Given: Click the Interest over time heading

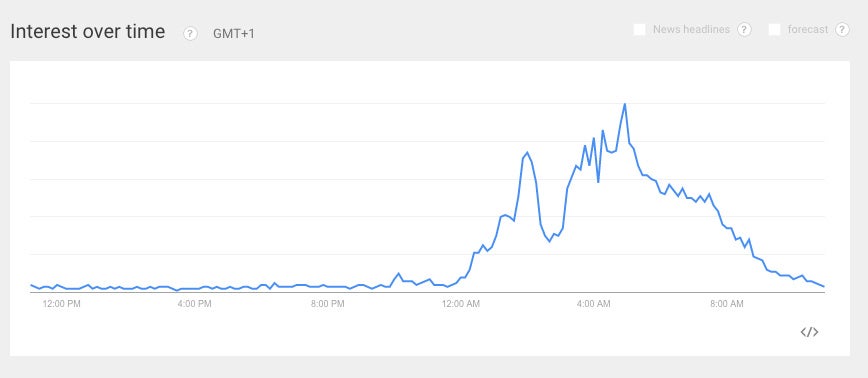Looking at the screenshot, I should 87,32.
